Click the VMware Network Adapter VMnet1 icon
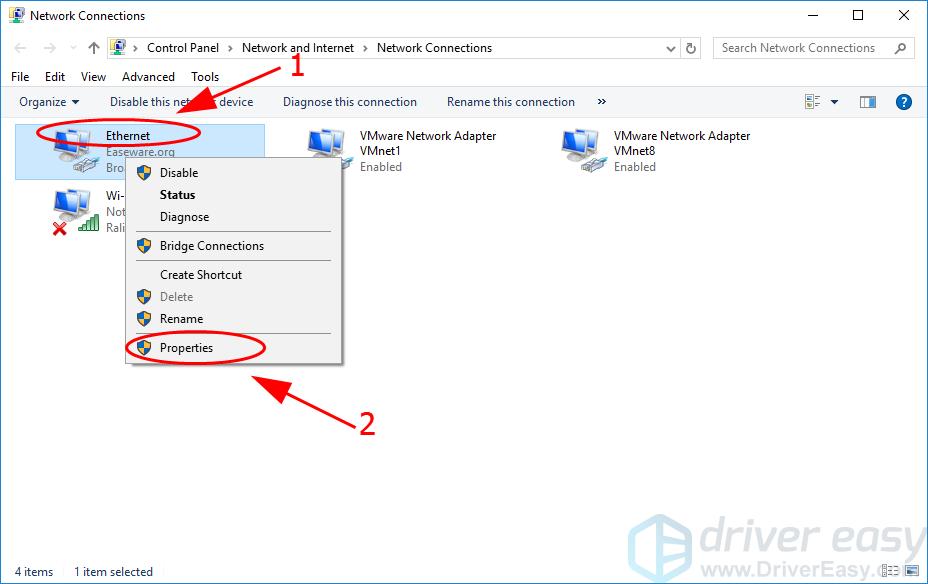Viewport: 928px width, 584px height. (328, 151)
